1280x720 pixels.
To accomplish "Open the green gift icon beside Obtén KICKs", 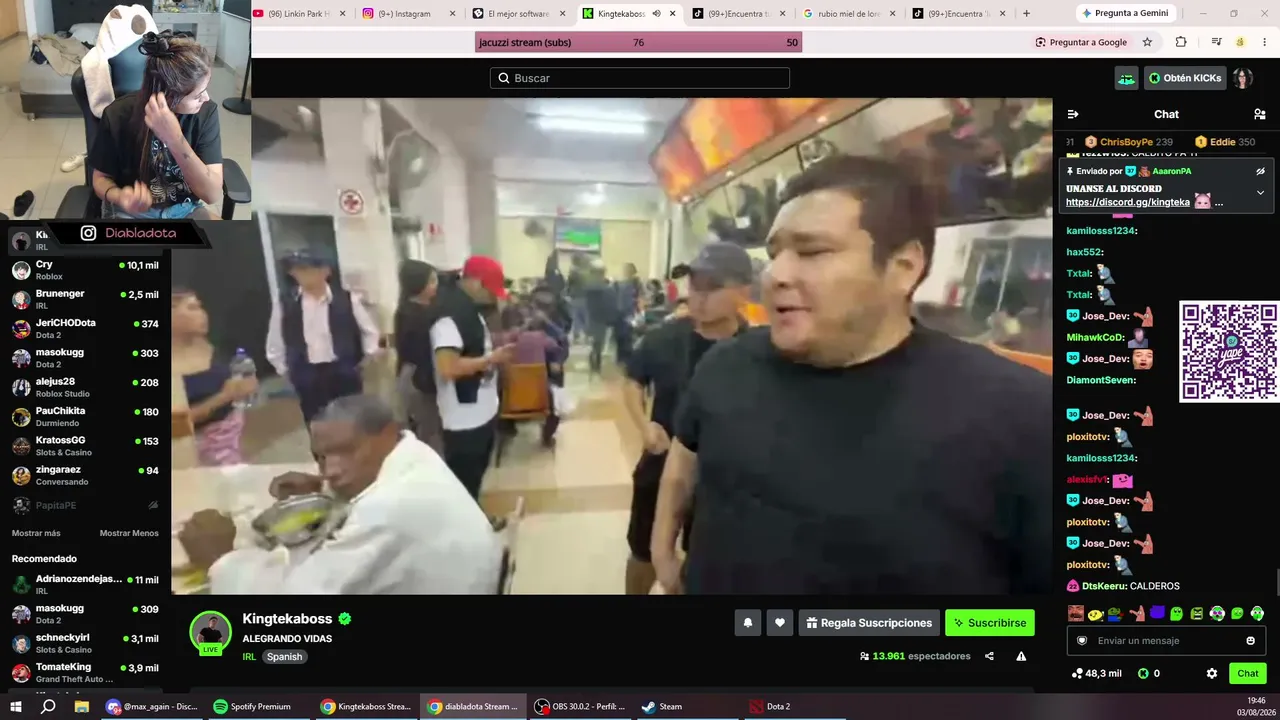I will point(1127,78).
